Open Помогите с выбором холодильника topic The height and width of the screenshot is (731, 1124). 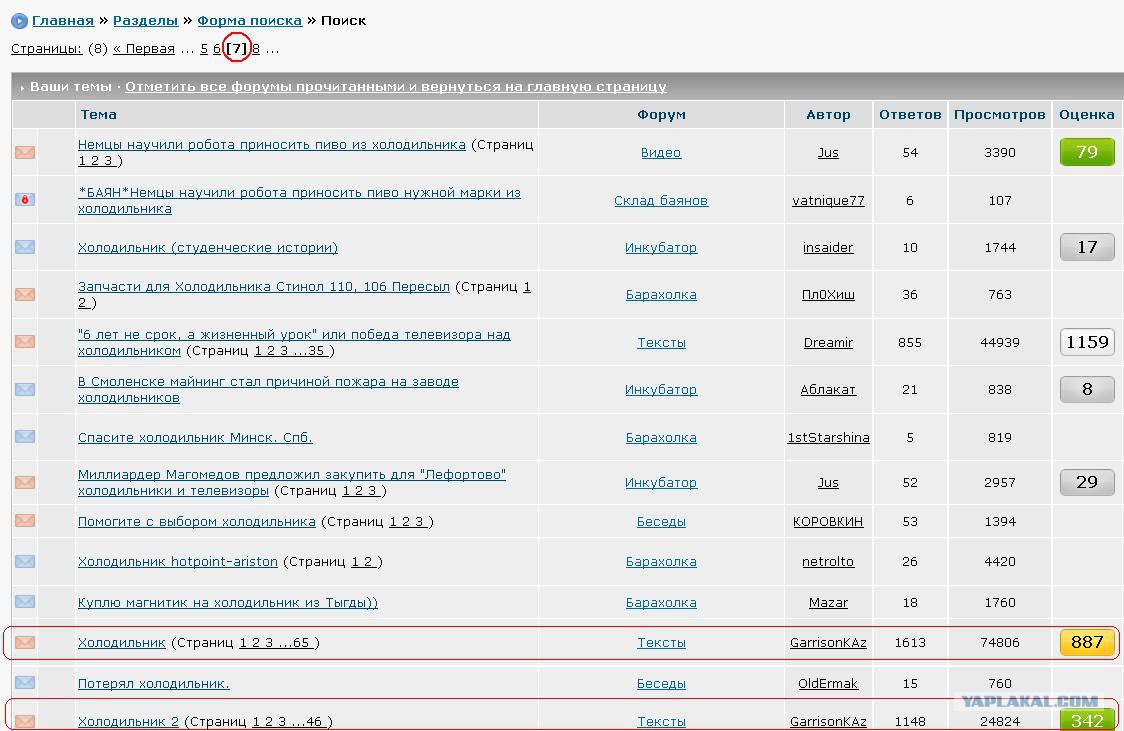click(x=196, y=522)
